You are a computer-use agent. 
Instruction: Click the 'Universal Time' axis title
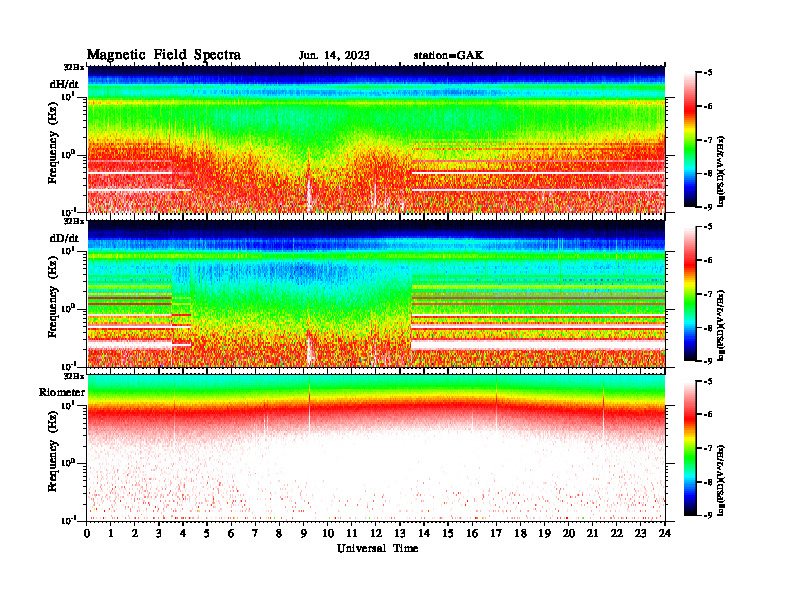(x=377, y=548)
